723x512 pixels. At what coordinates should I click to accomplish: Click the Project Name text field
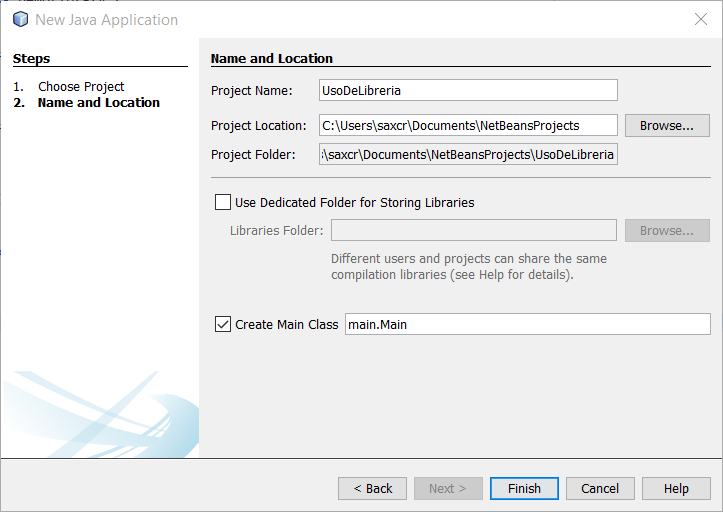[468, 90]
